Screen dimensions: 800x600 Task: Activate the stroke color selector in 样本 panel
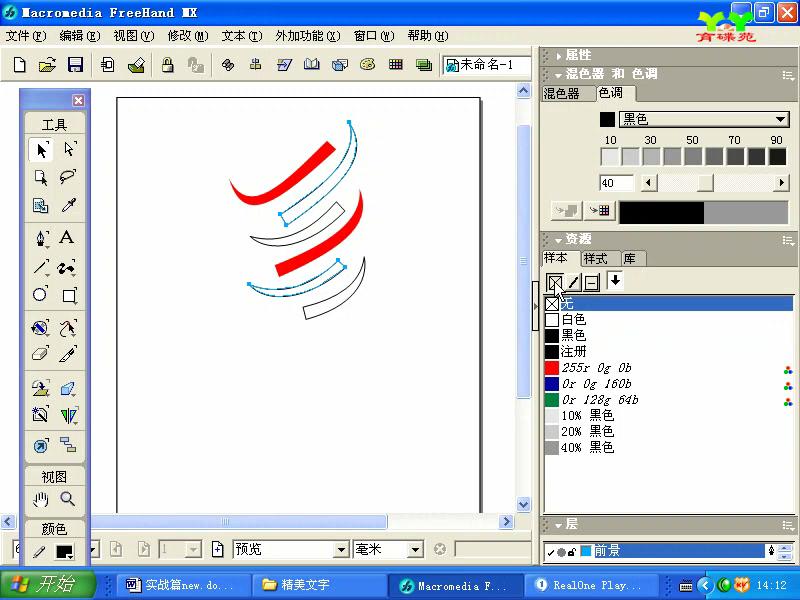tap(573, 282)
